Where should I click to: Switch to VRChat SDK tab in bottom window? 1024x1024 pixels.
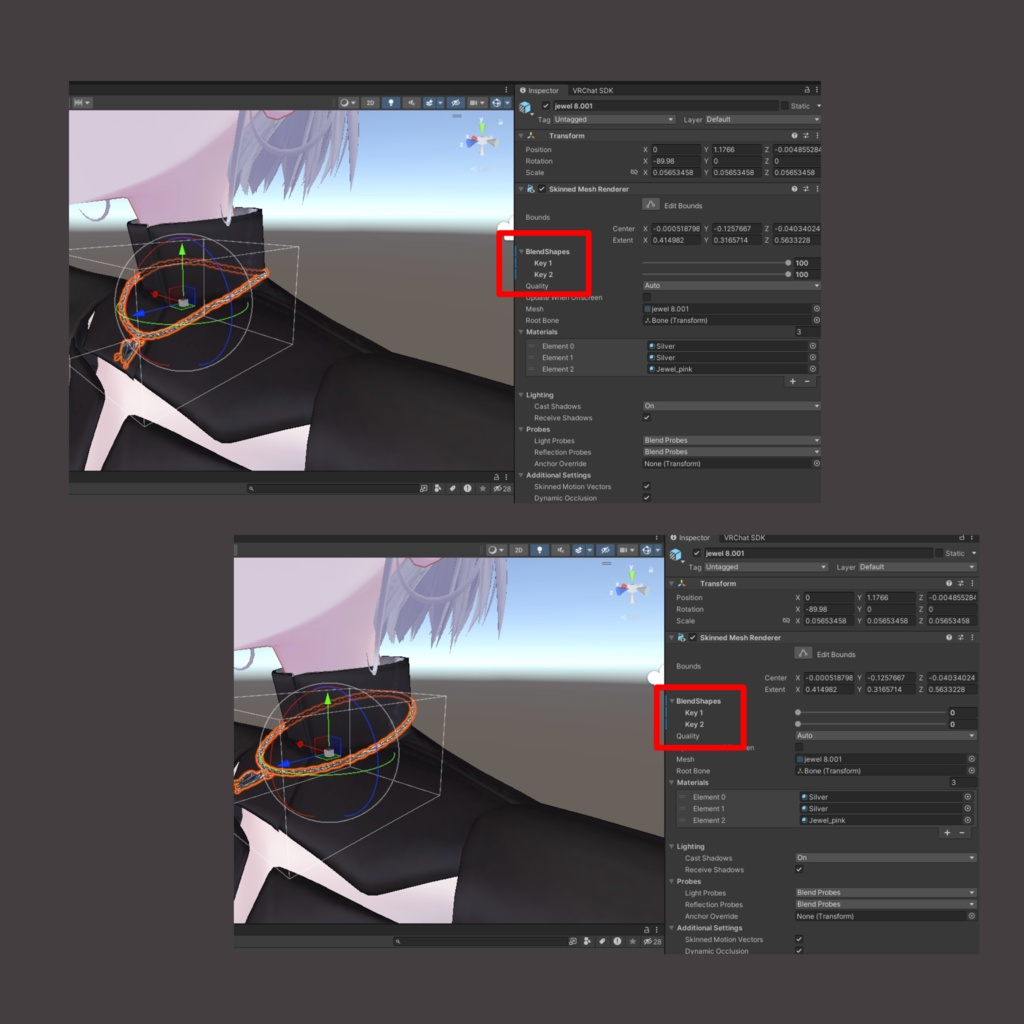click(x=744, y=538)
